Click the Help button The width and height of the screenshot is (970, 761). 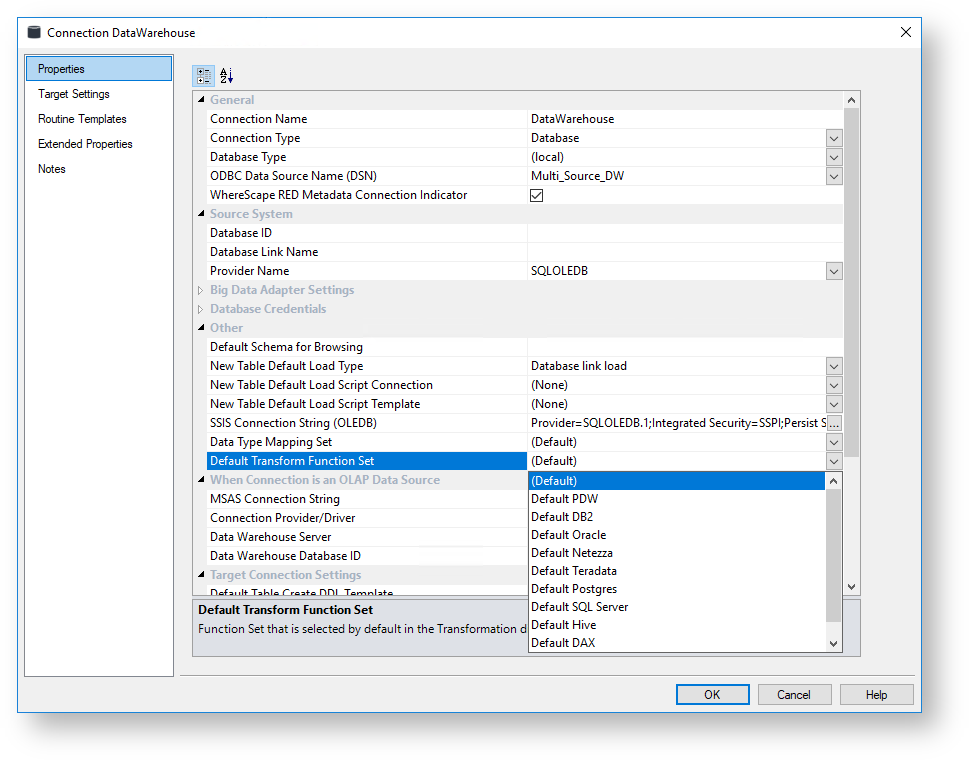(x=877, y=695)
